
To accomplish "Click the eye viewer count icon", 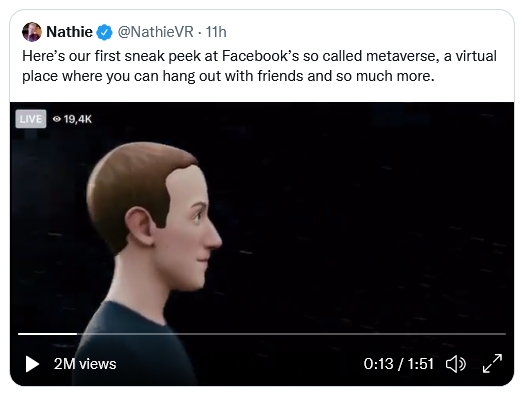I will click(x=57, y=119).
